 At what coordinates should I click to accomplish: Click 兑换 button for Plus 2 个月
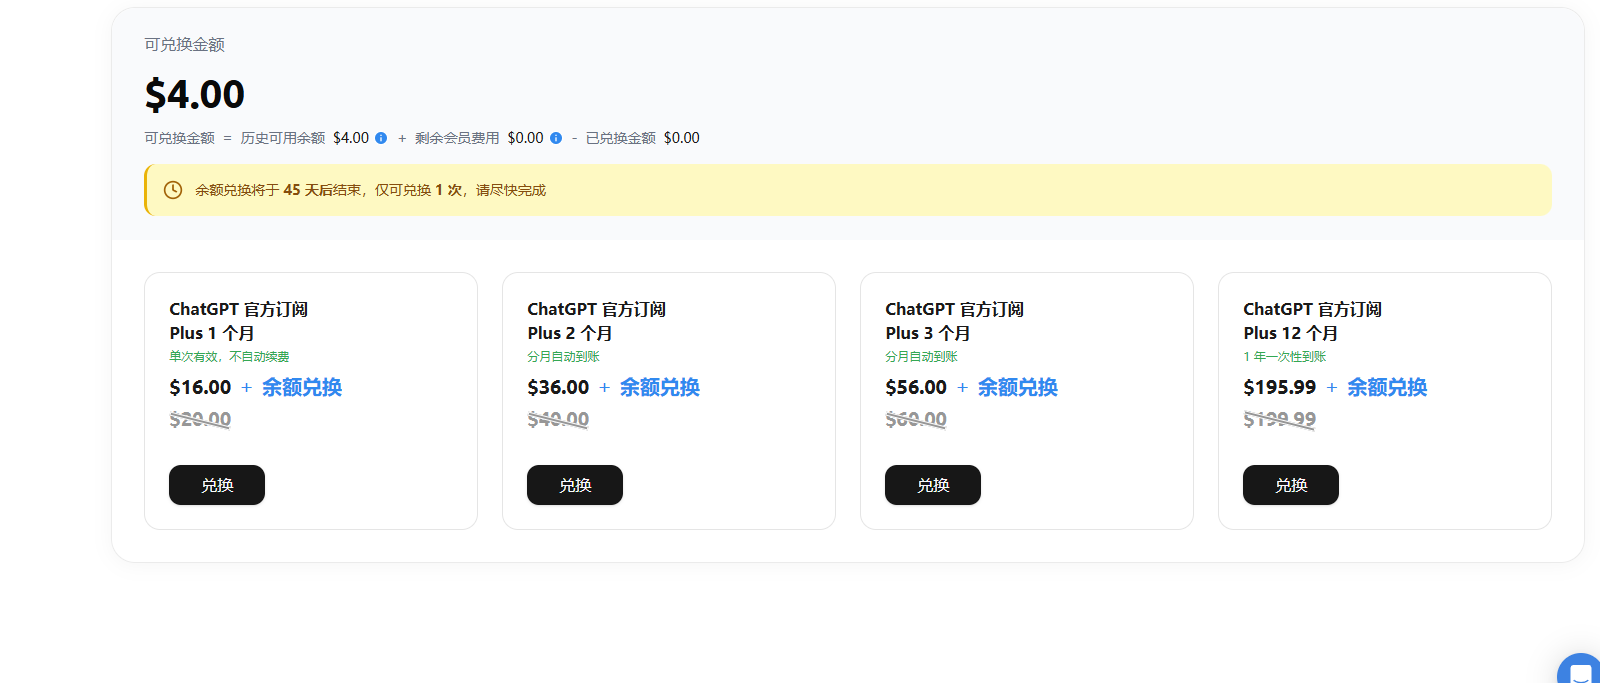[575, 485]
